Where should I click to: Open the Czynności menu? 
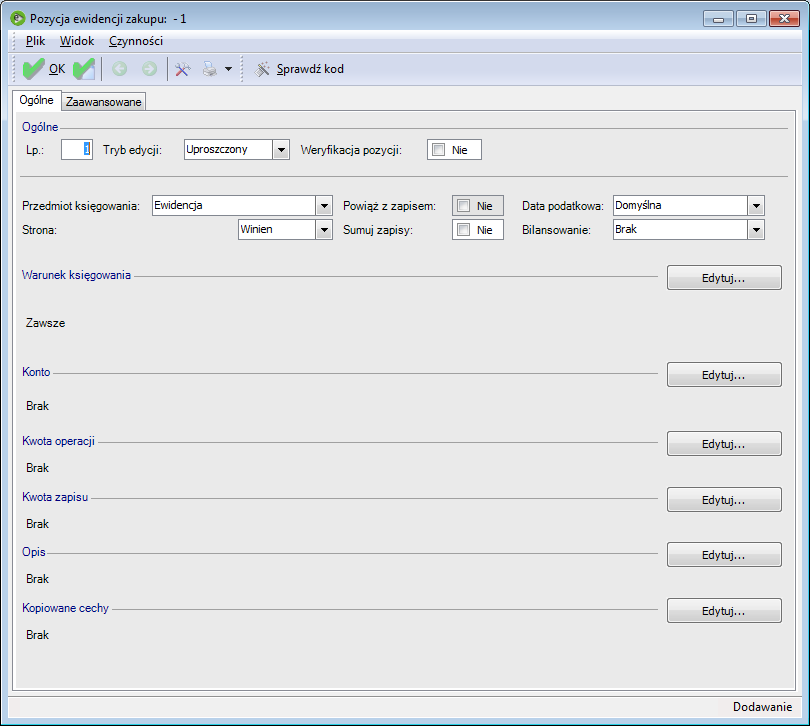coord(136,41)
